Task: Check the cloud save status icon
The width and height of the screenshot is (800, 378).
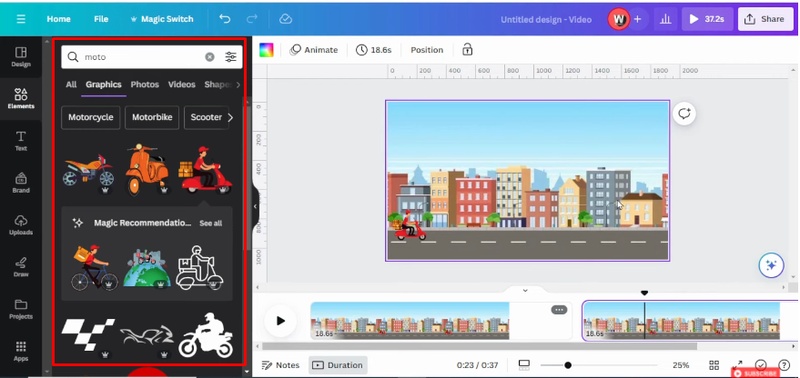Action: click(x=286, y=19)
